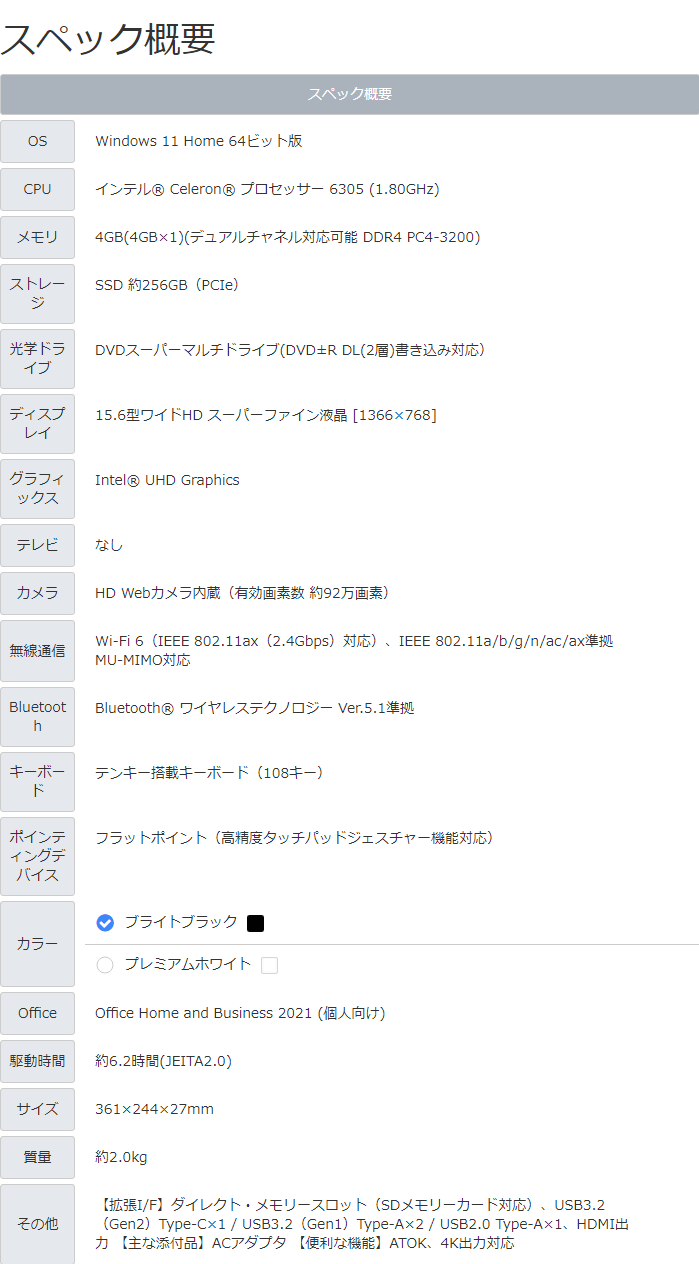This screenshot has height=1264, width=699.
Task: Click the ブライトブラック text label
Action: (x=181, y=922)
